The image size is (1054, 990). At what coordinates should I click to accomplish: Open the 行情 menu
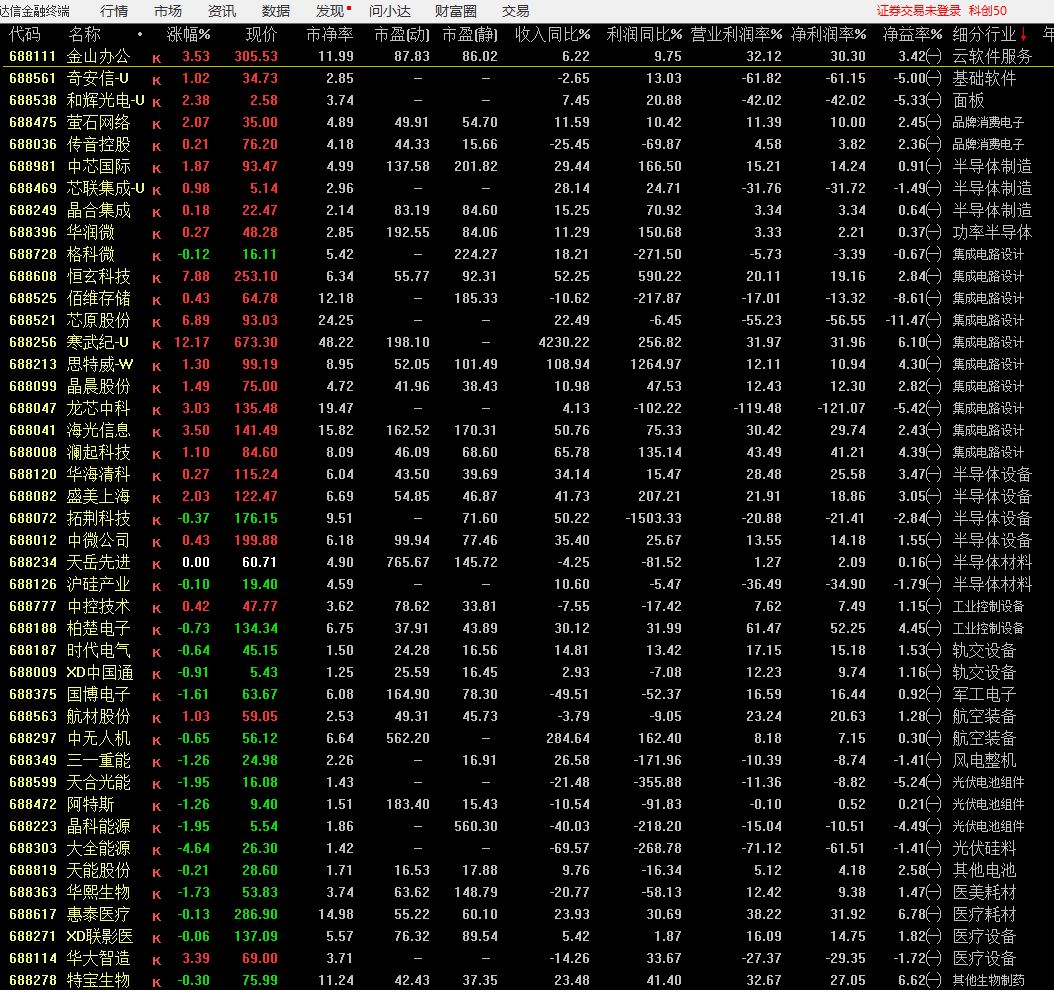click(x=114, y=11)
